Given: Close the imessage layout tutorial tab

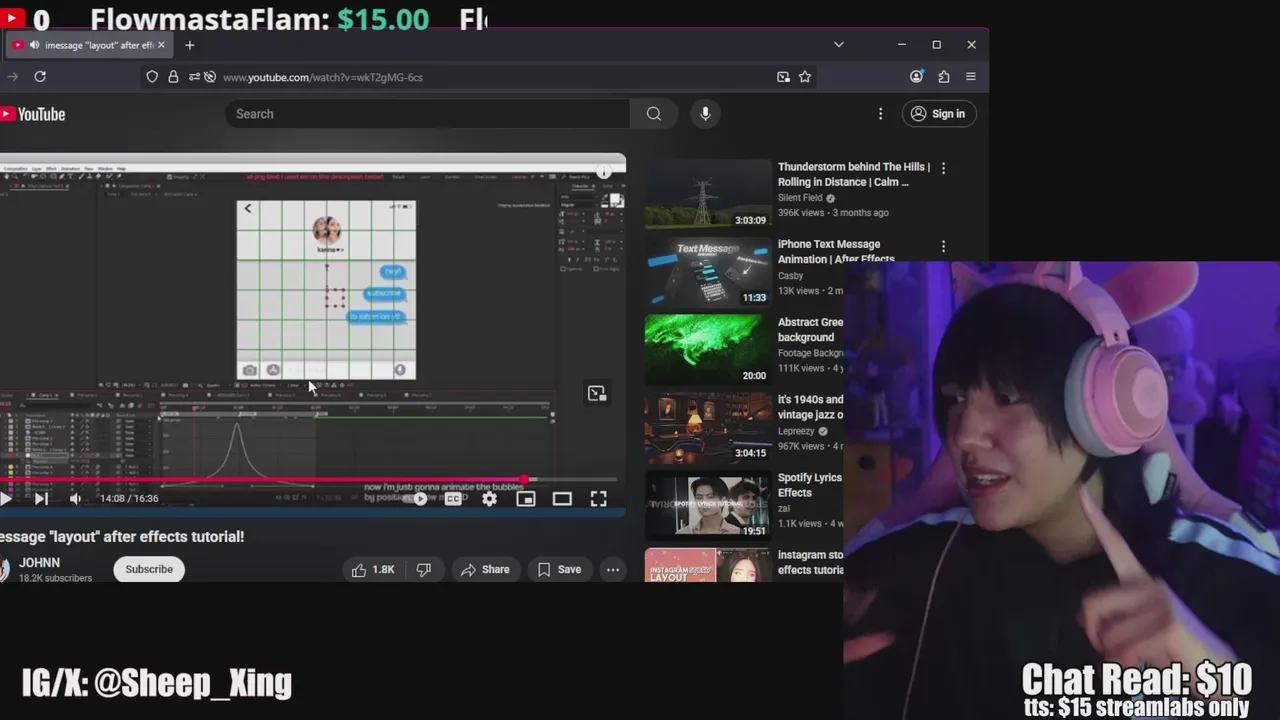Looking at the screenshot, I should pyautogui.click(x=161, y=45).
